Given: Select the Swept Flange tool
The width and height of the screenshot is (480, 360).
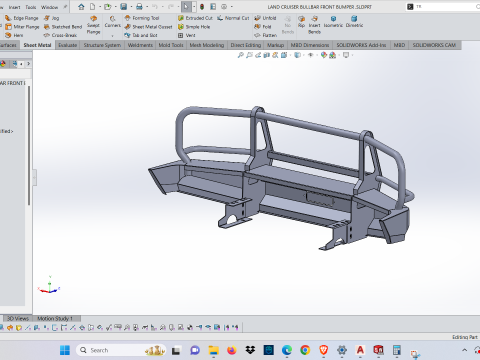Looking at the screenshot, I should pyautogui.click(x=93, y=25).
